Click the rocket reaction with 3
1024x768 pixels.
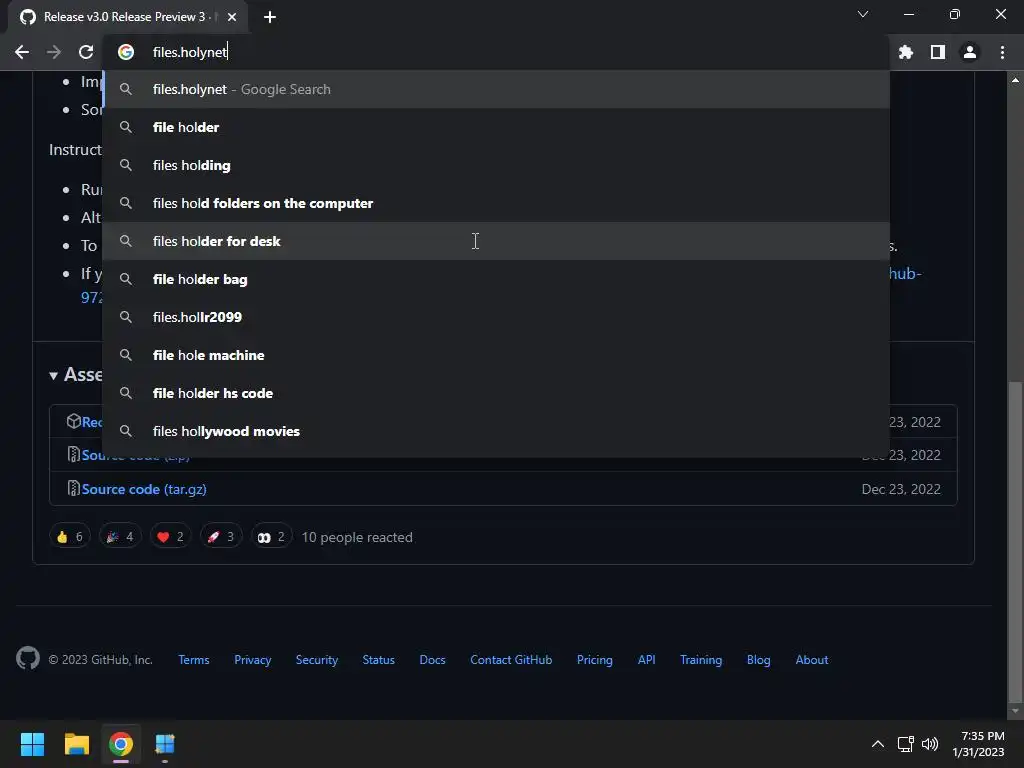click(221, 537)
